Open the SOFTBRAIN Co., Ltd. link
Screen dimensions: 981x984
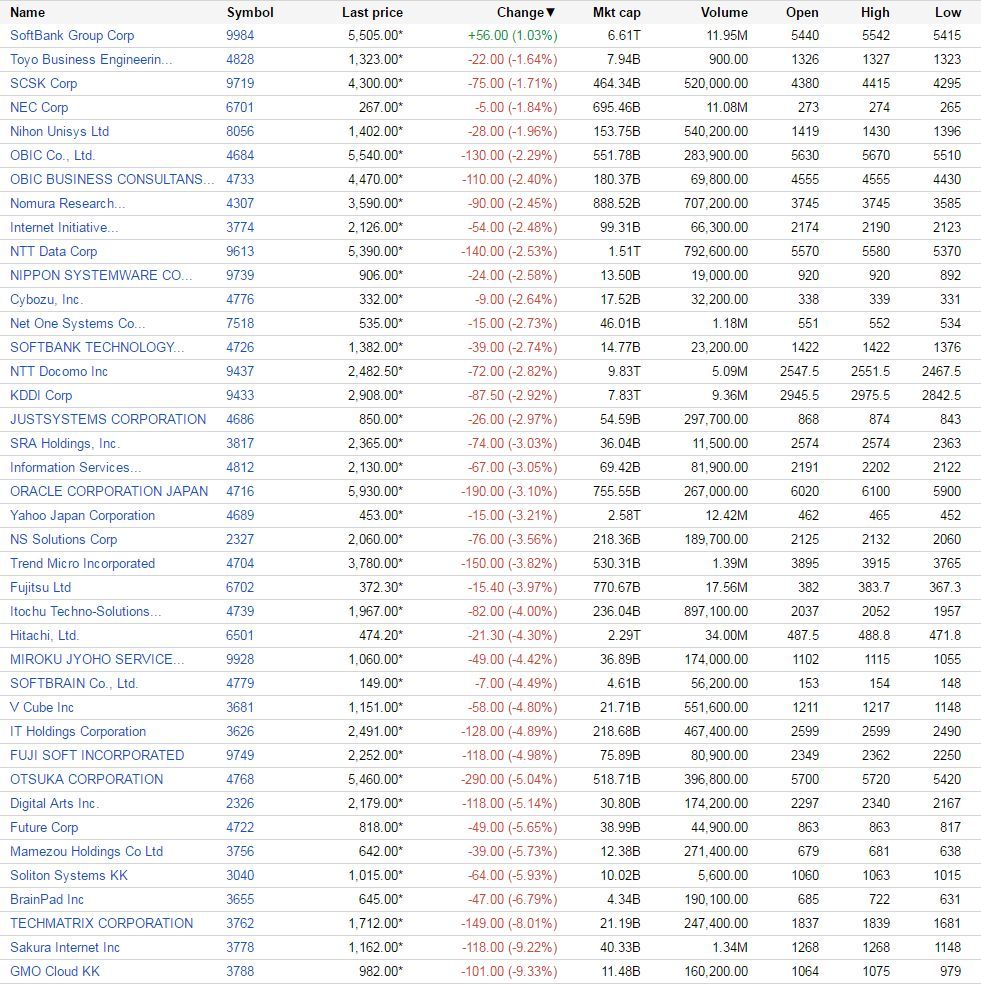click(x=74, y=683)
